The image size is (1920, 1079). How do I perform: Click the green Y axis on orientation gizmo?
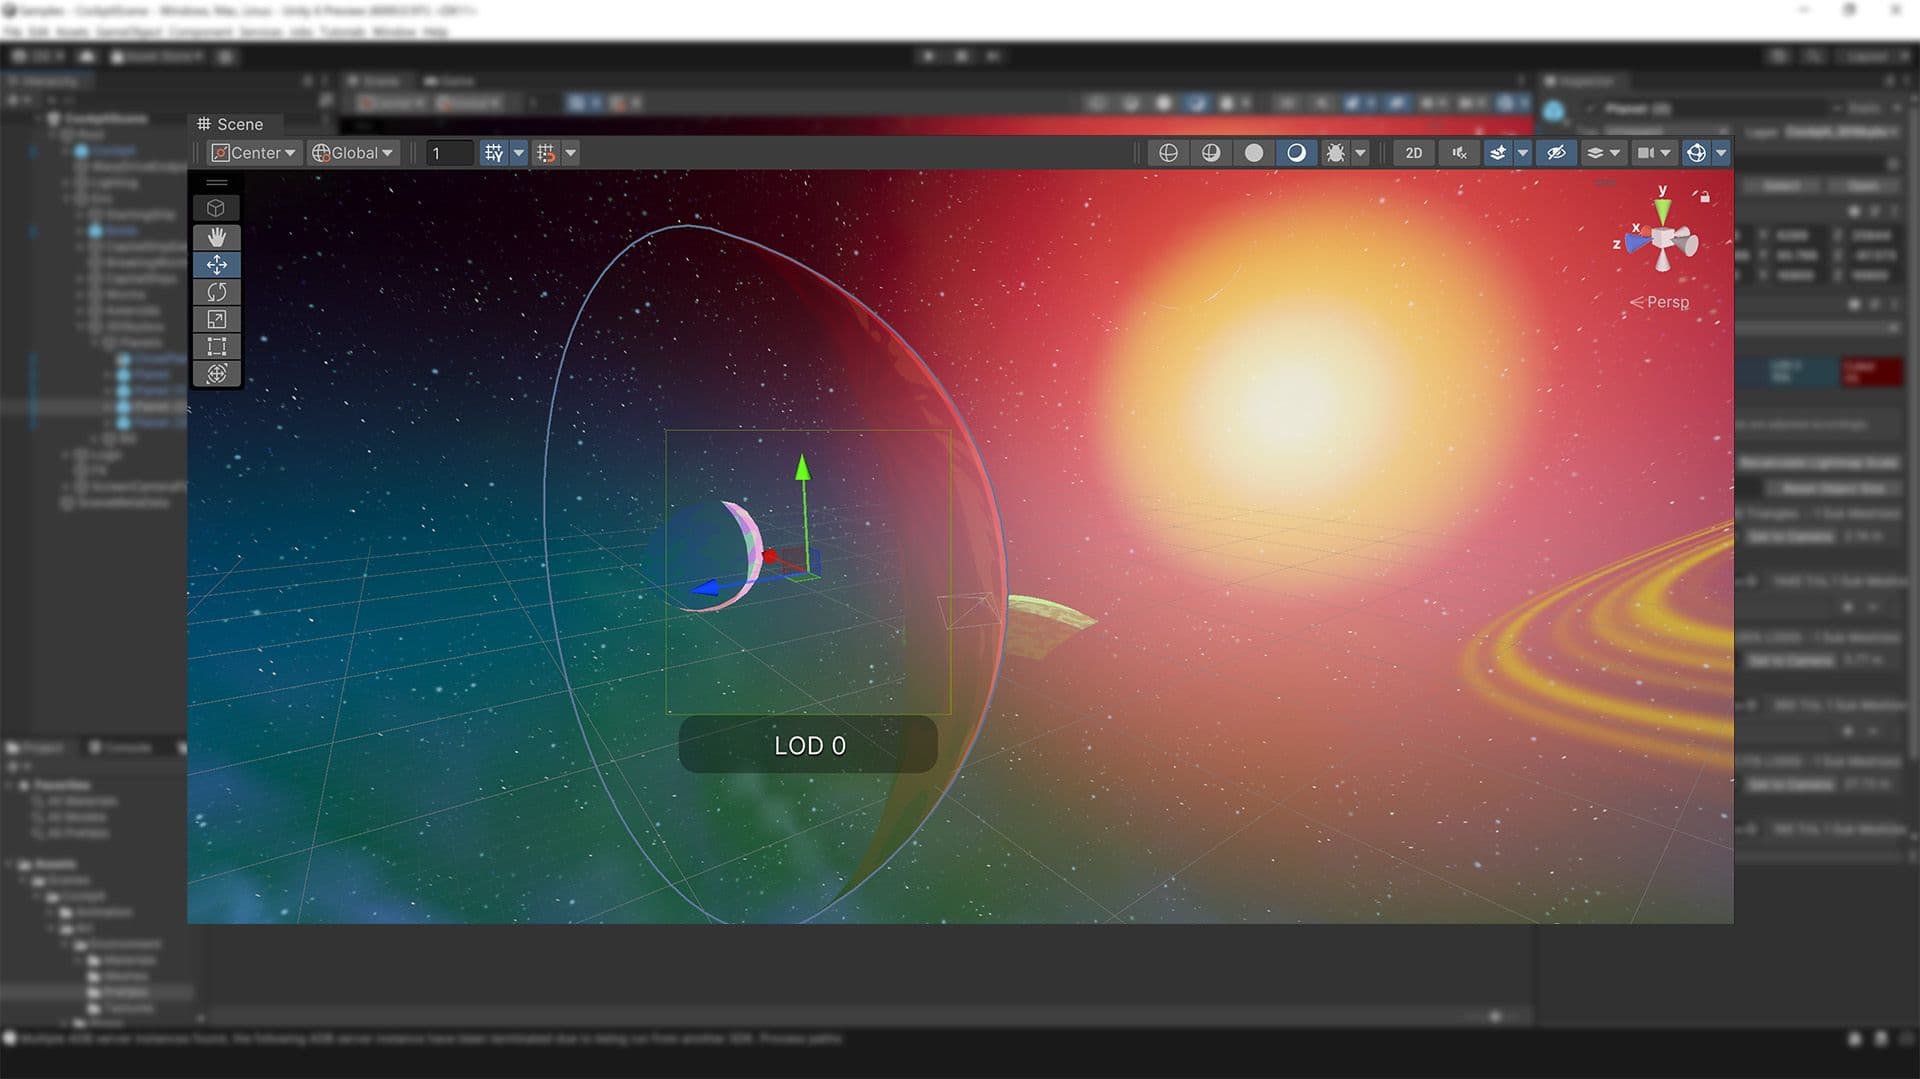(x=1662, y=209)
